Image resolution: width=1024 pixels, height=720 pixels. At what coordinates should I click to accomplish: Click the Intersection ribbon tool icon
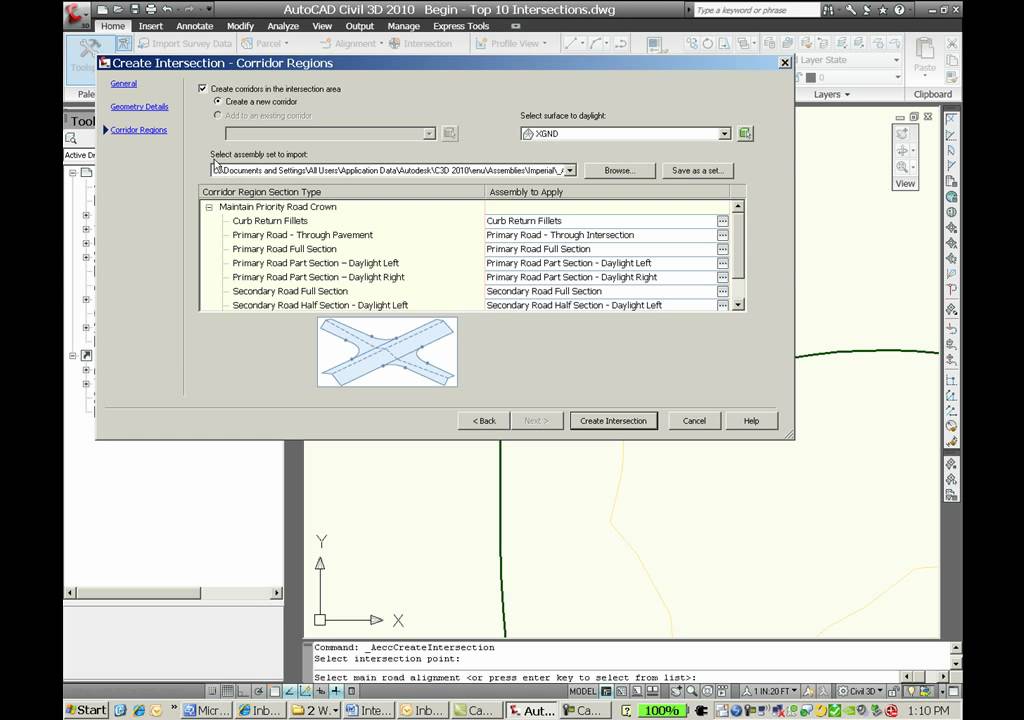394,43
